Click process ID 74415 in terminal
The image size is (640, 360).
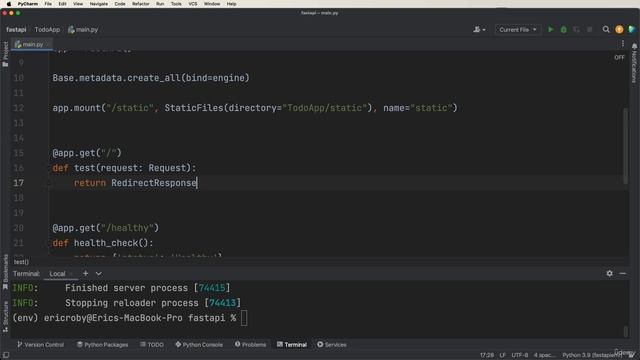(x=212, y=288)
